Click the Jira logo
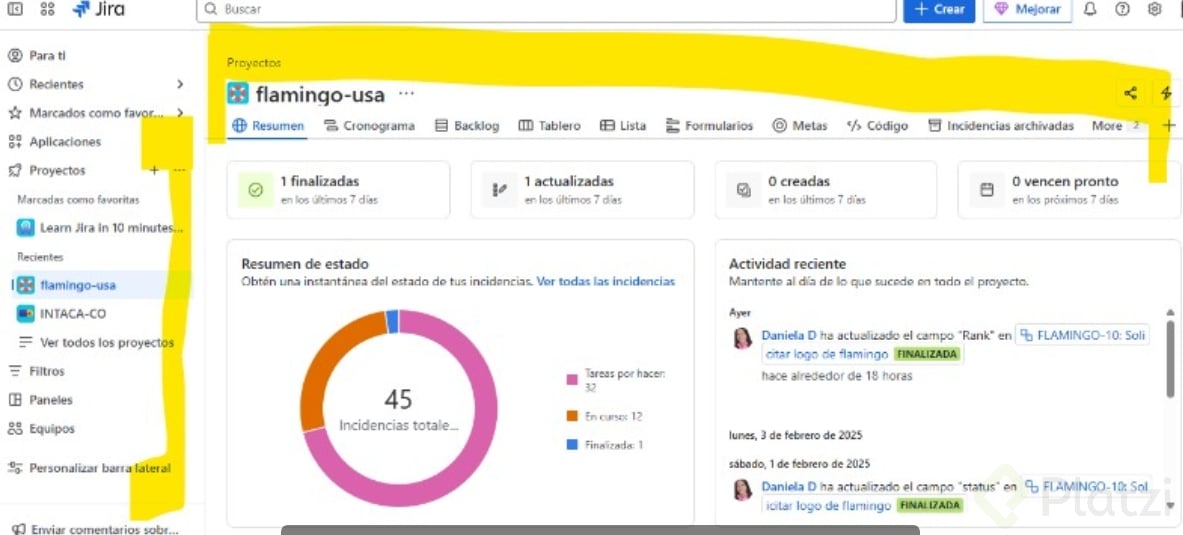The width and height of the screenshot is (1183, 535). coord(99,9)
